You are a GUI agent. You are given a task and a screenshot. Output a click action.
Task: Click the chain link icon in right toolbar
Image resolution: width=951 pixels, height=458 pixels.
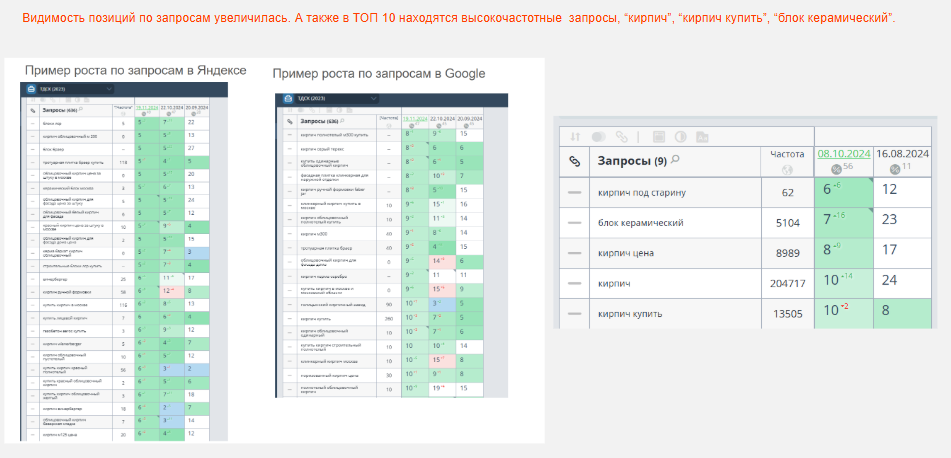point(623,136)
